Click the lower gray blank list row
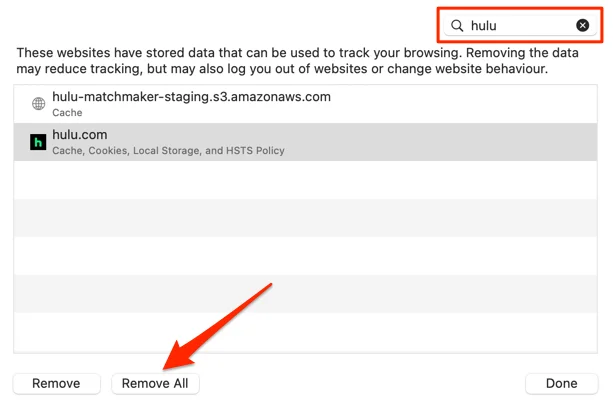The height and width of the screenshot is (408, 613). 305,293
